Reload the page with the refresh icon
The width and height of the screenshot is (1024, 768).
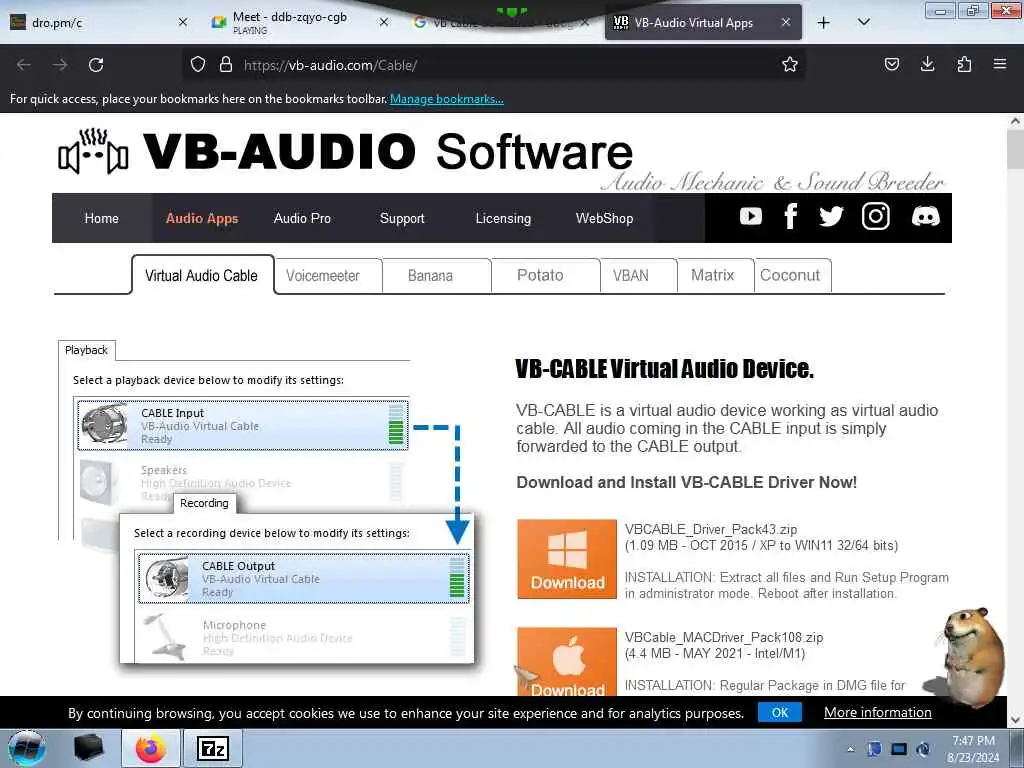click(96, 65)
